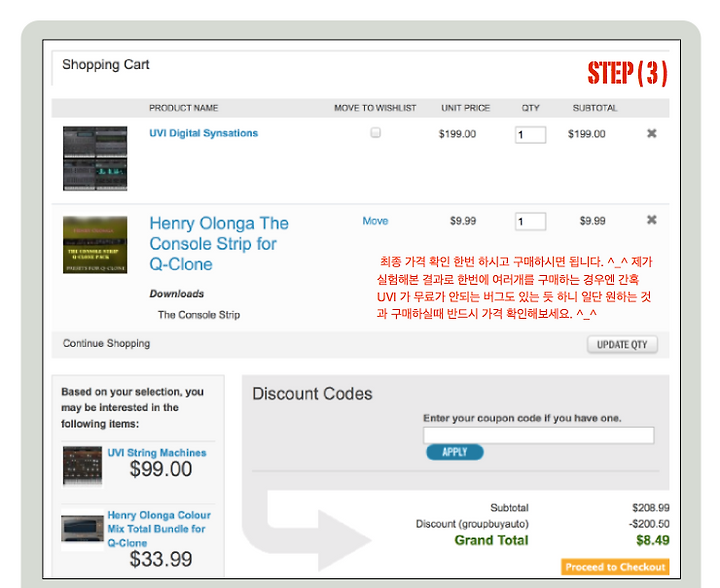The width and height of the screenshot is (720, 588).
Task: Click the $199.00 subtotal of UVI Digital Synsations
Action: coord(586,134)
